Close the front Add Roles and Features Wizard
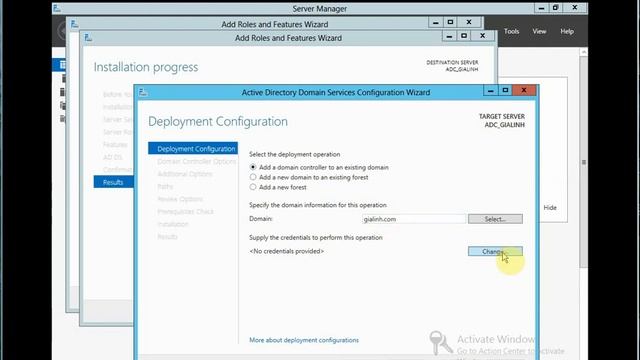This screenshot has height=360, width=640. coord(482,36)
